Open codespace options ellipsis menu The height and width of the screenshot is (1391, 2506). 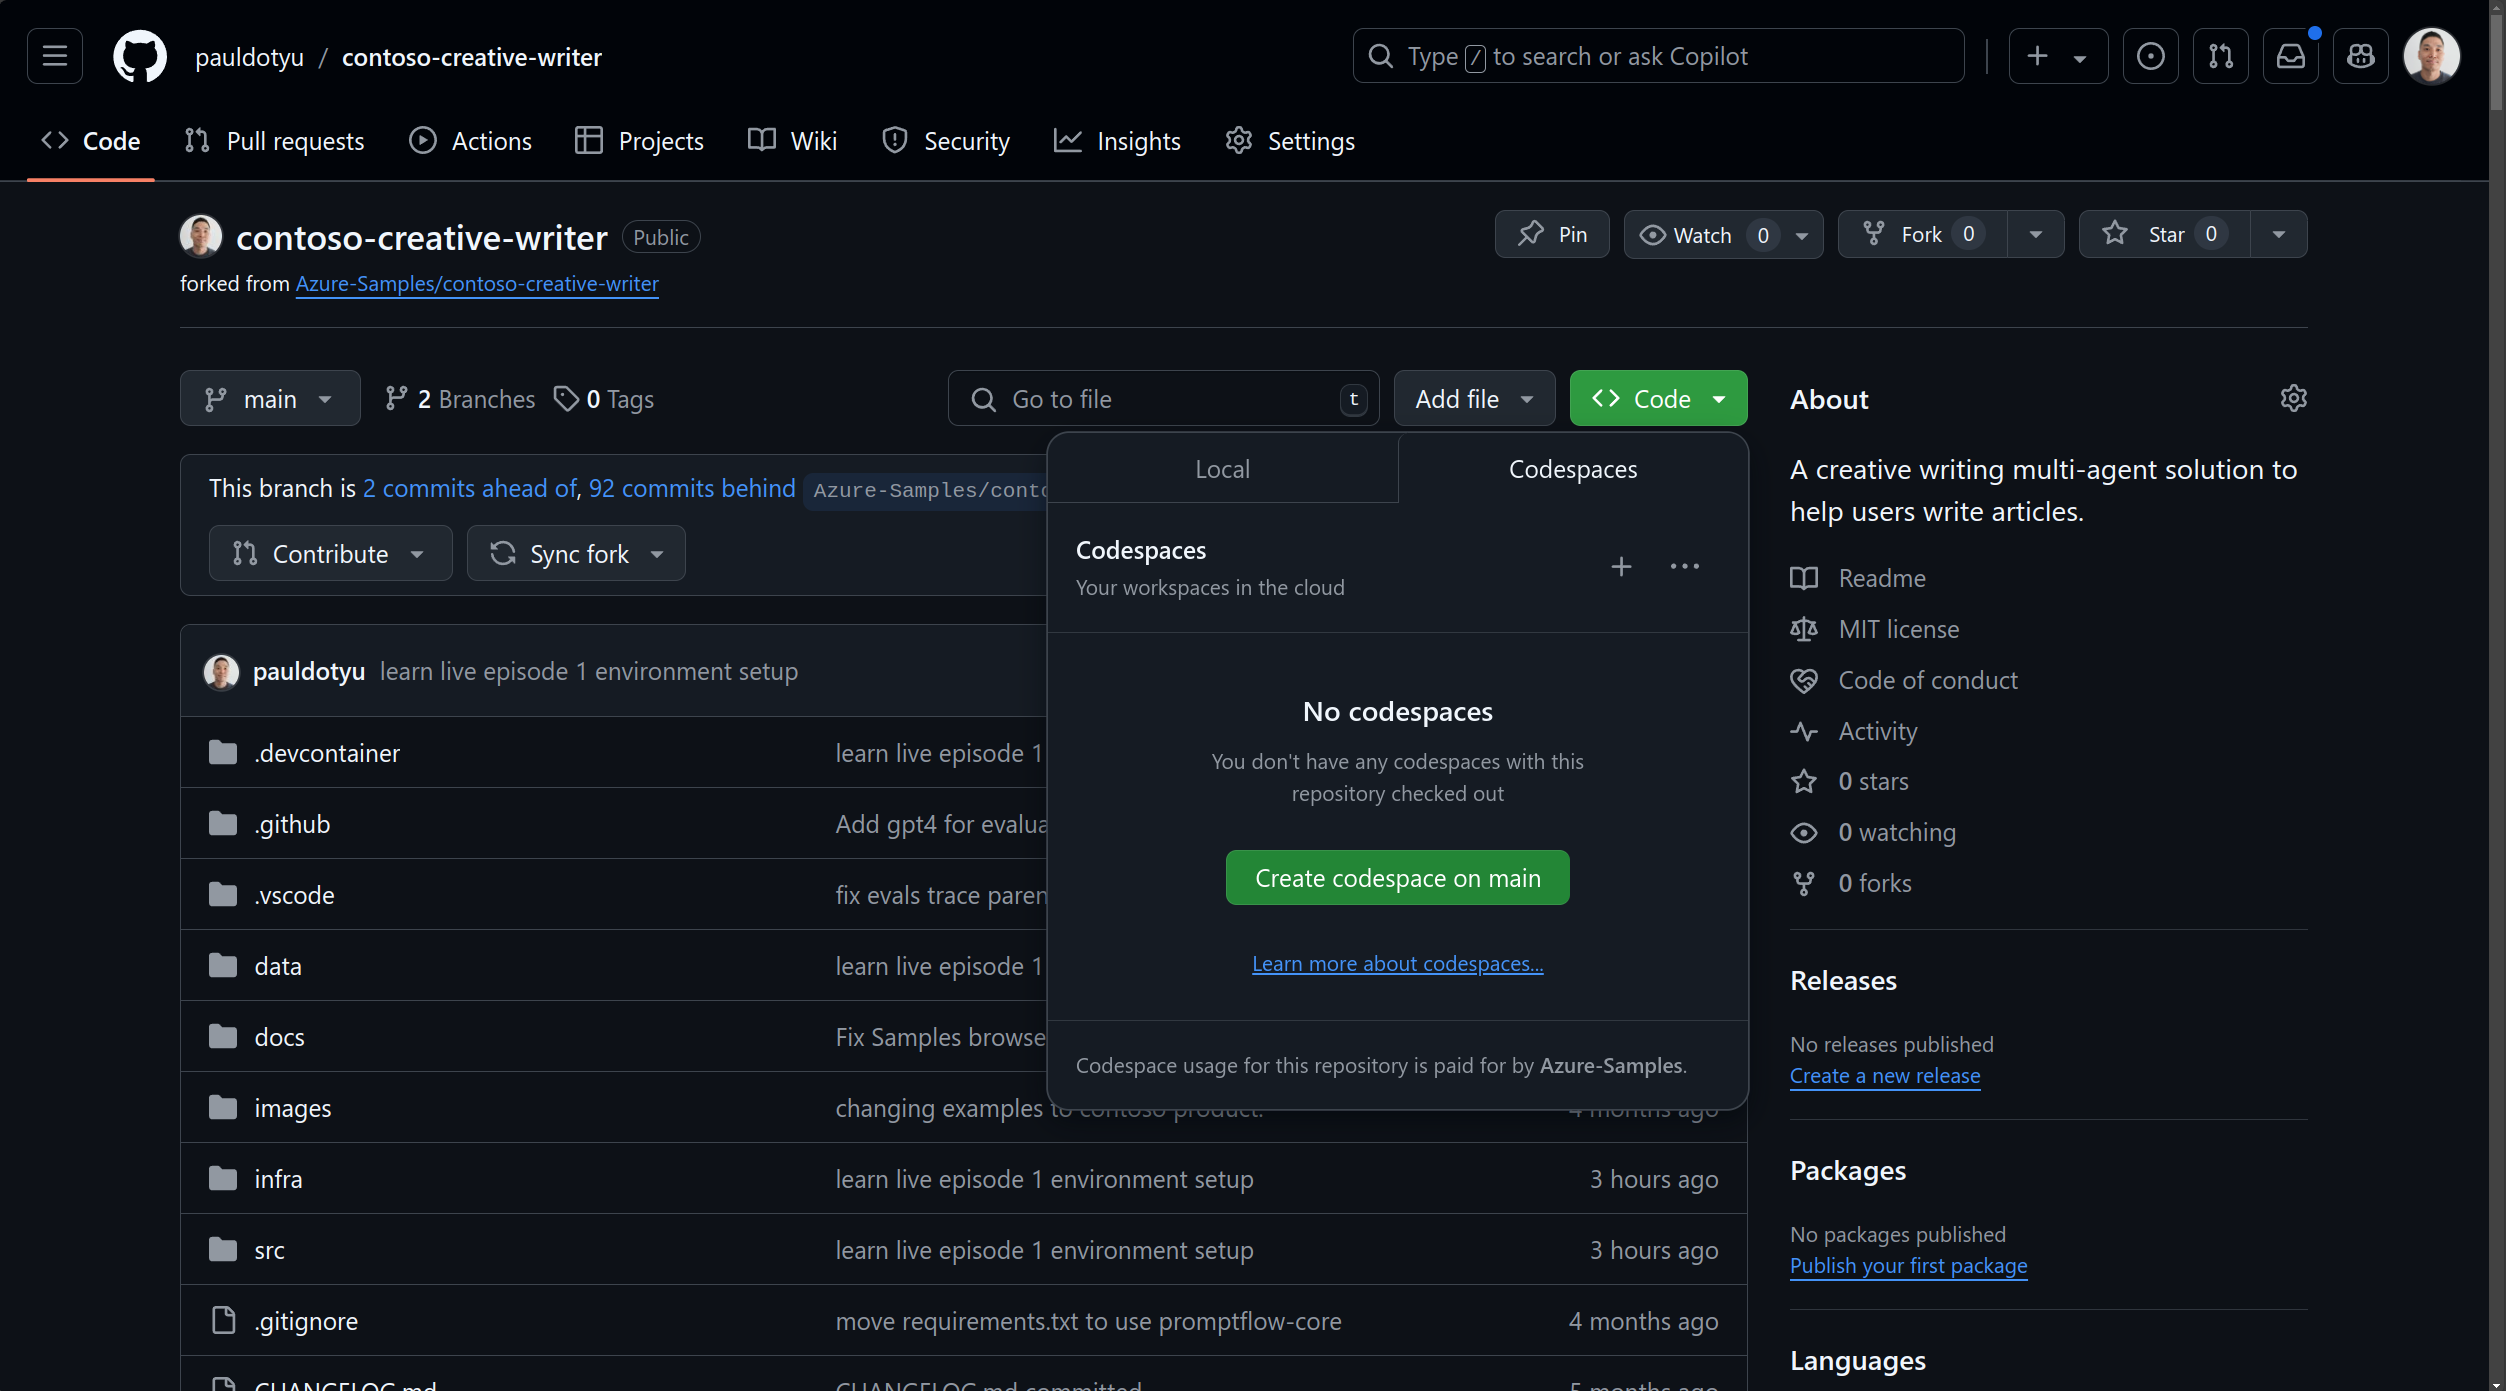pos(1684,567)
